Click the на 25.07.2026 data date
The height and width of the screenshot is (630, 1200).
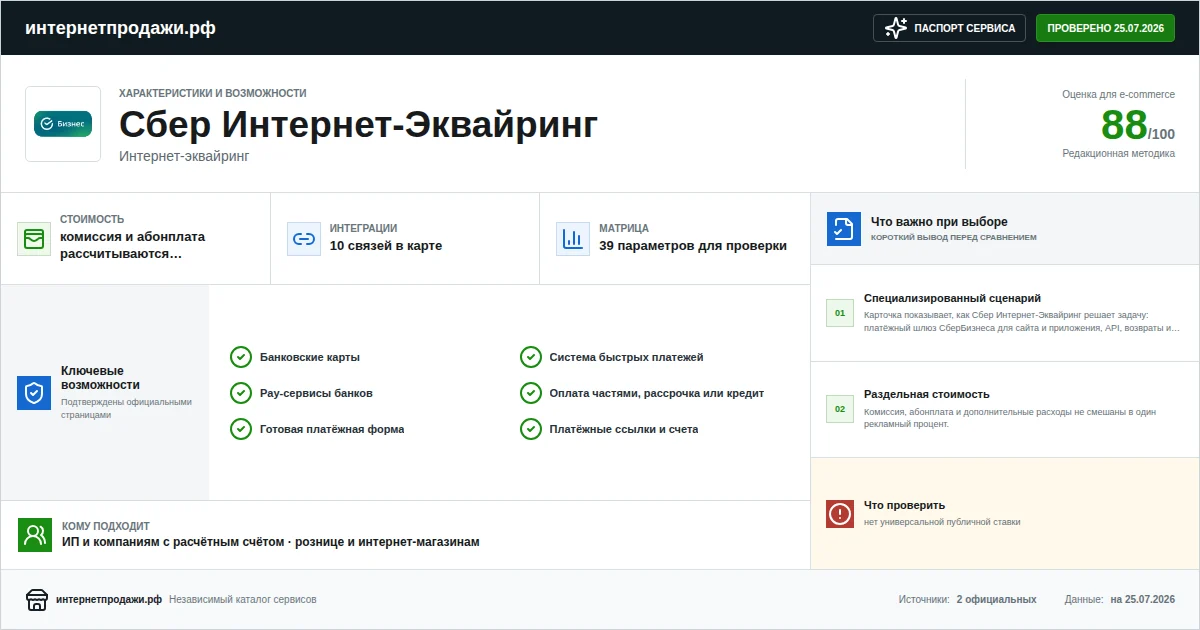[x=1142, y=599]
